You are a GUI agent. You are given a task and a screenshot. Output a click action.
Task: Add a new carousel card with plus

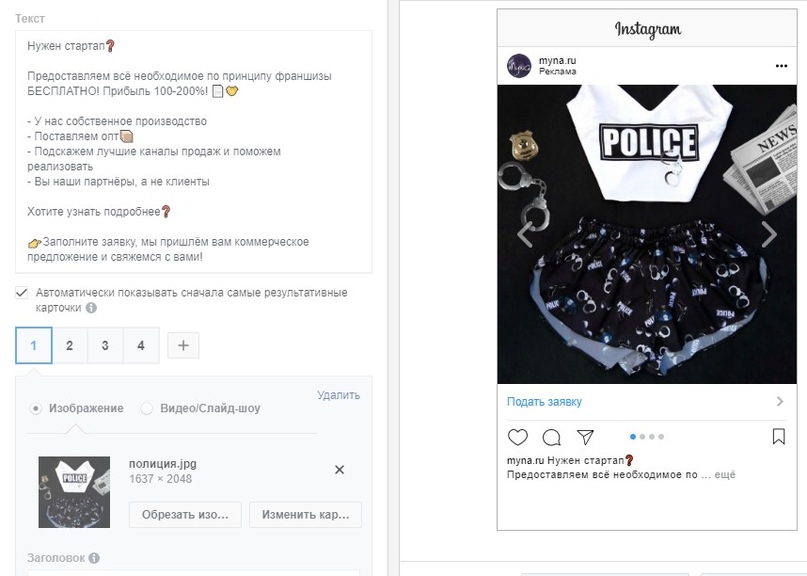183,345
